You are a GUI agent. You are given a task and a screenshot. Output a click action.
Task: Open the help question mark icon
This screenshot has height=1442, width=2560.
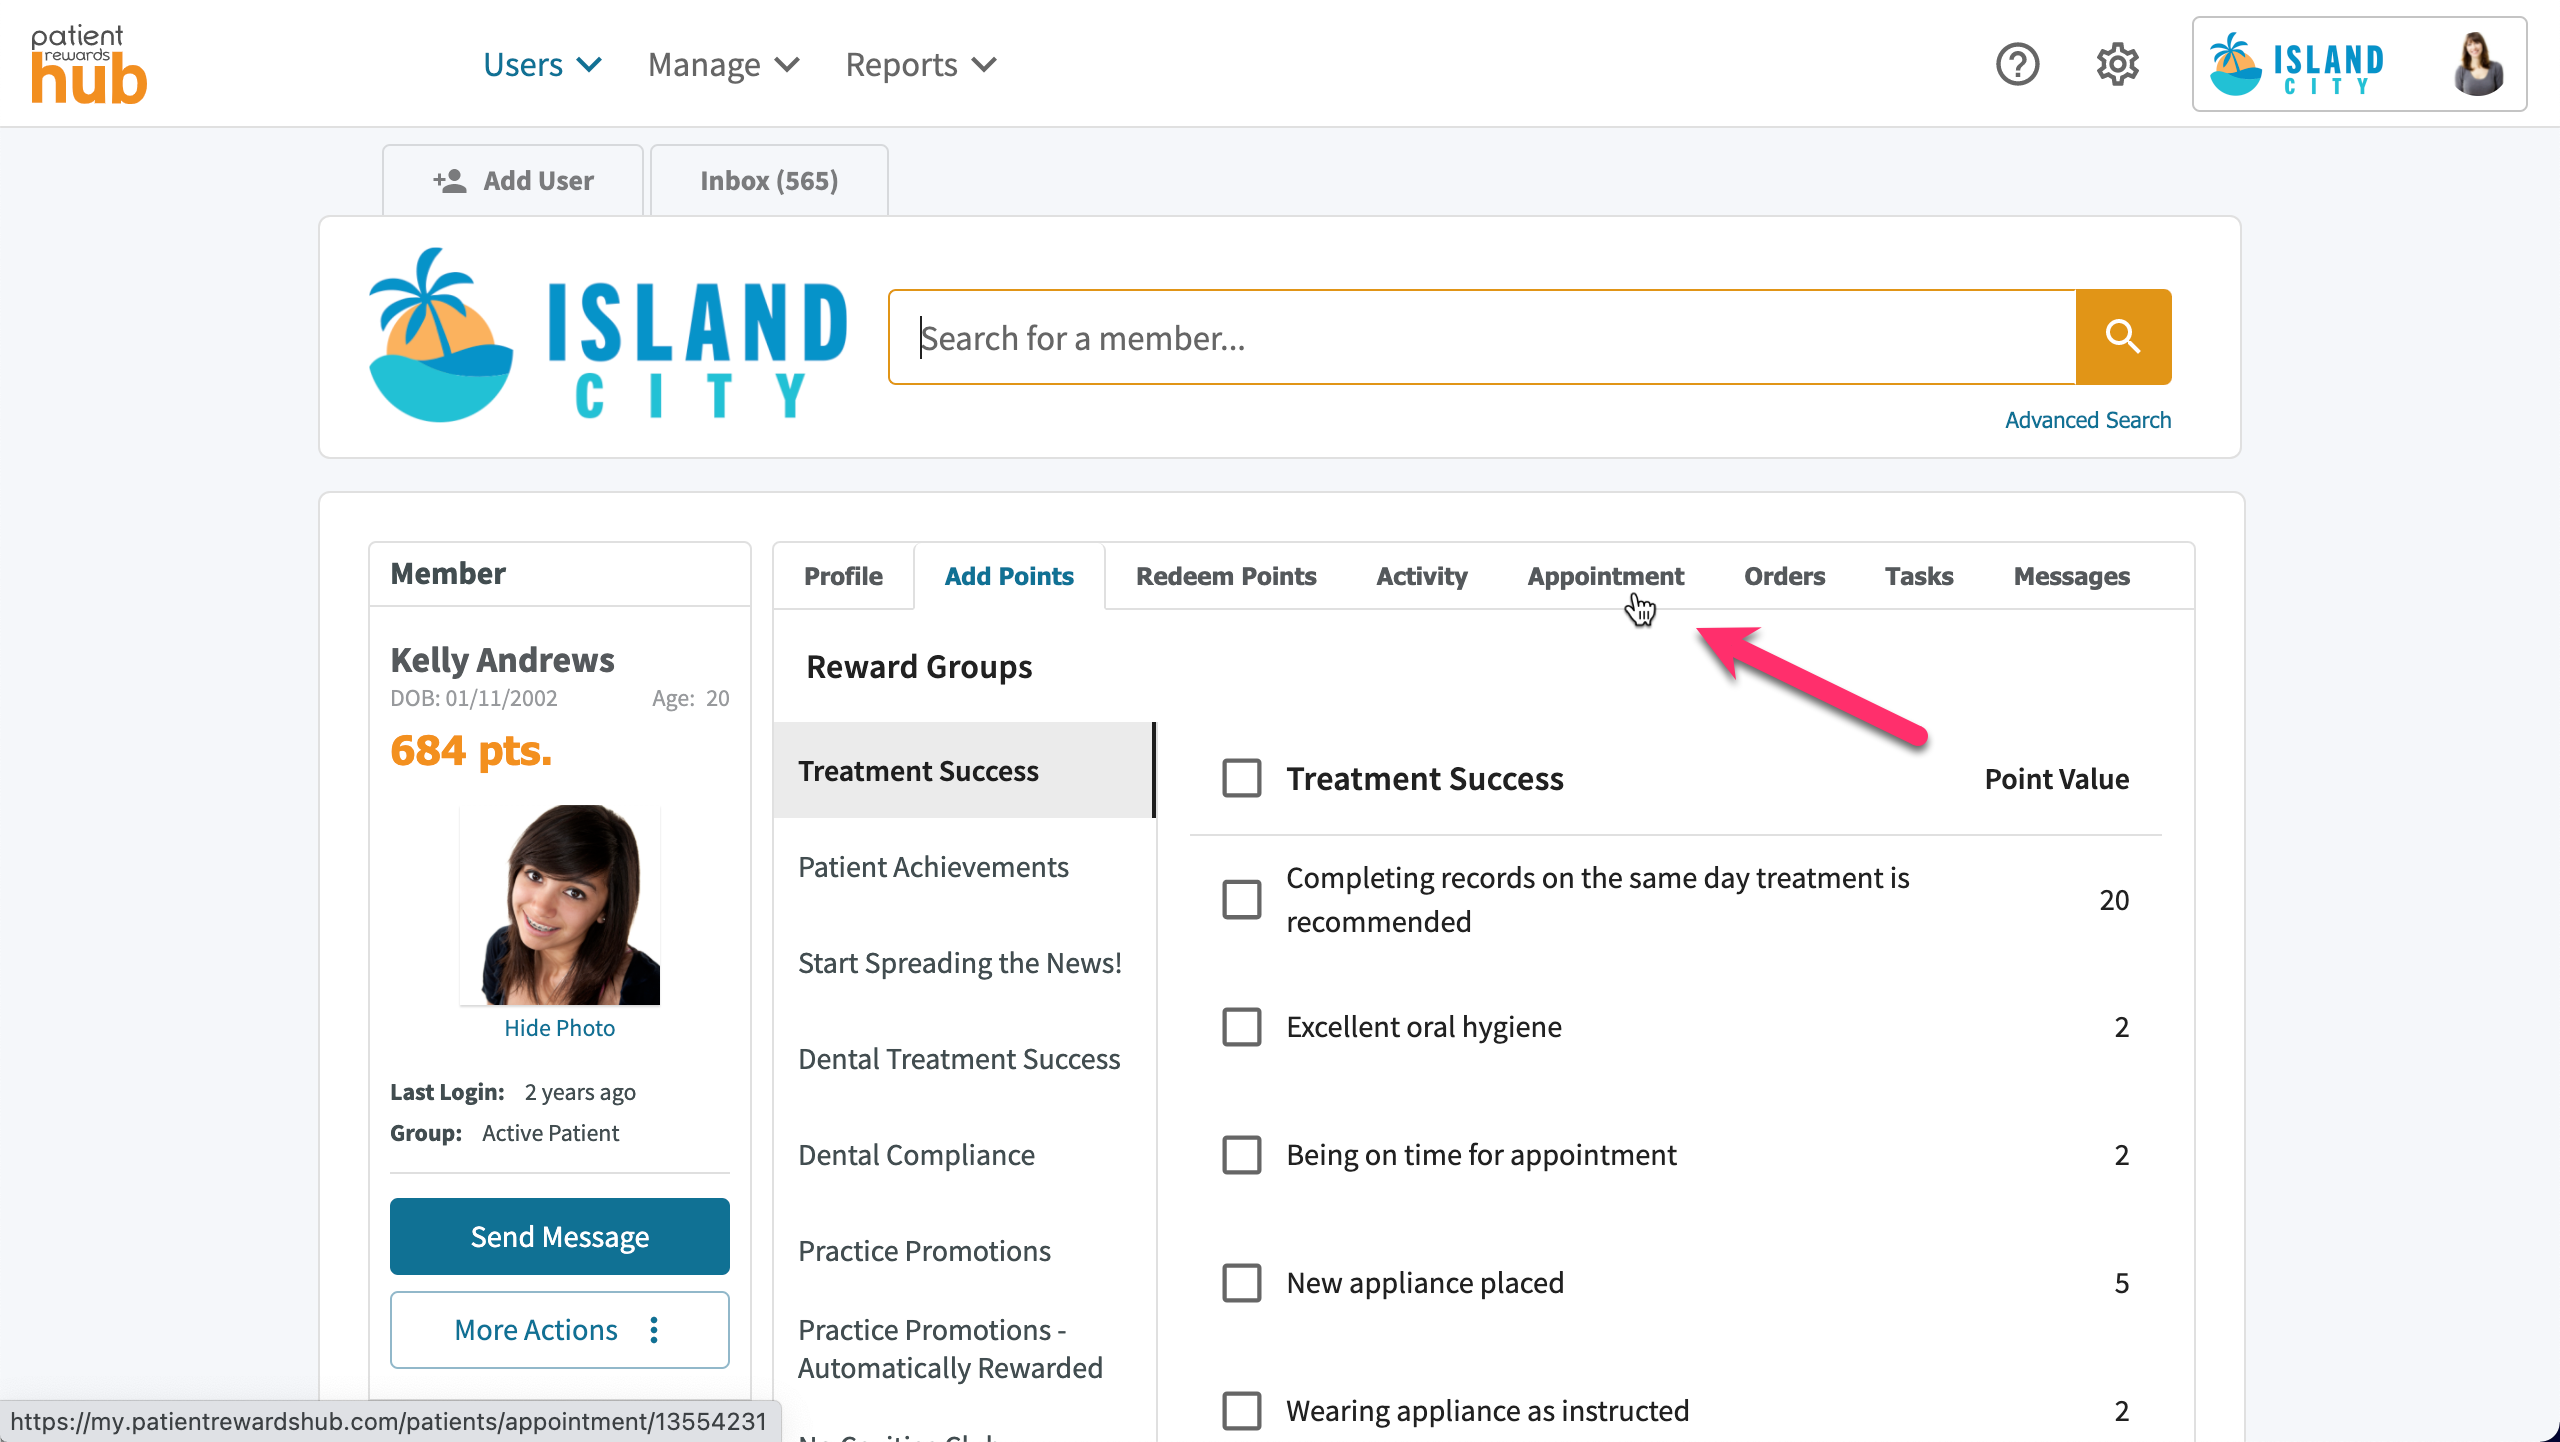2017,65
